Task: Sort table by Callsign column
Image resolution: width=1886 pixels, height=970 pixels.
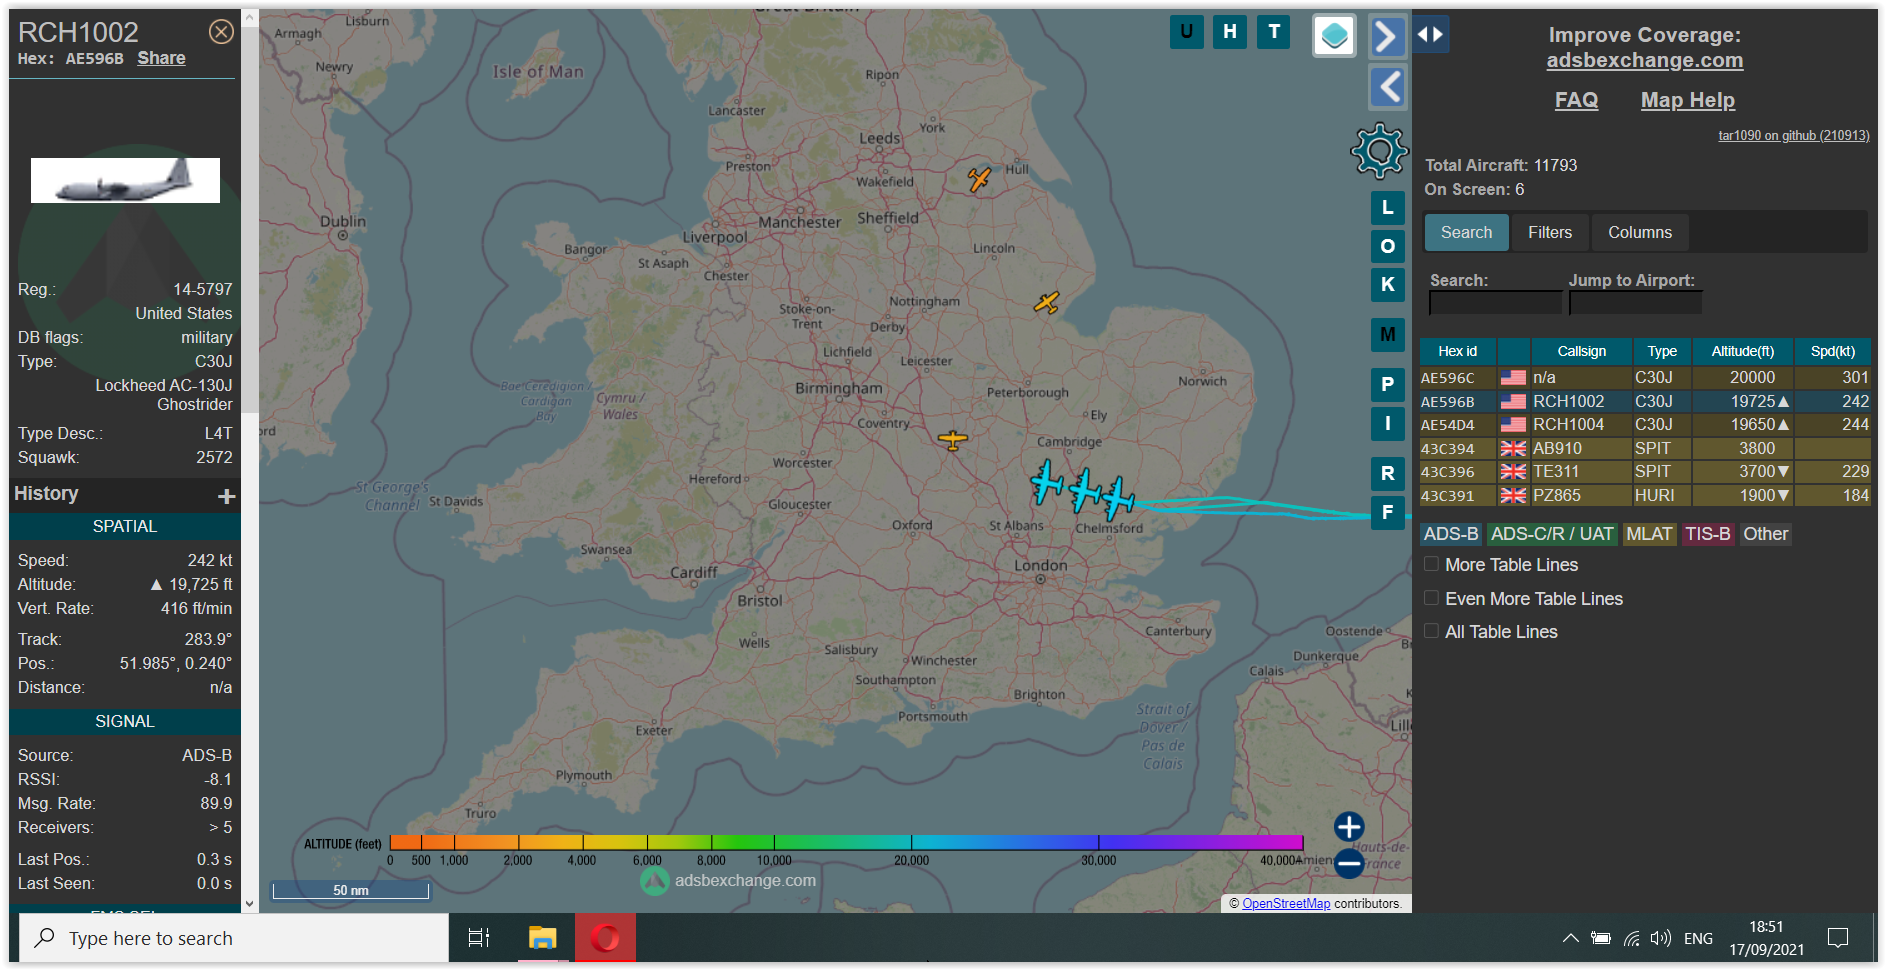Action: coord(1581,351)
